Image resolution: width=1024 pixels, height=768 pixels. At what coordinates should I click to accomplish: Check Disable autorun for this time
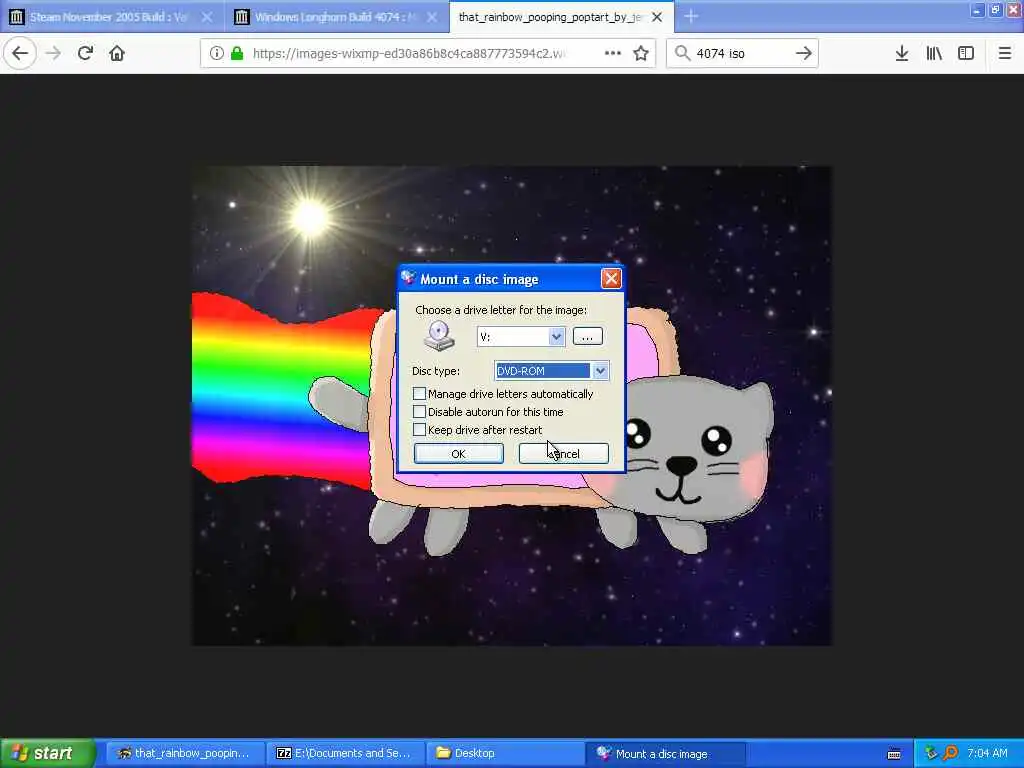419,412
